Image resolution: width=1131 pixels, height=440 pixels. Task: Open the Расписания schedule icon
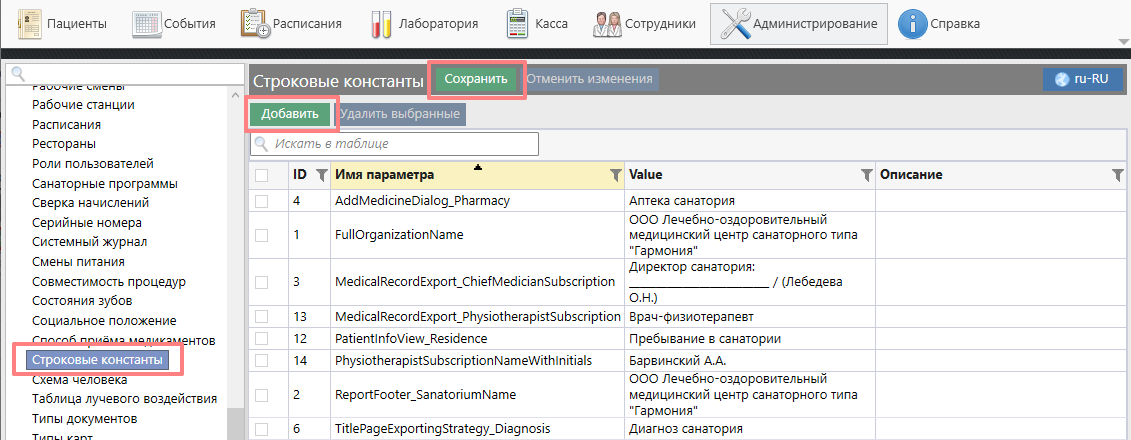point(257,23)
